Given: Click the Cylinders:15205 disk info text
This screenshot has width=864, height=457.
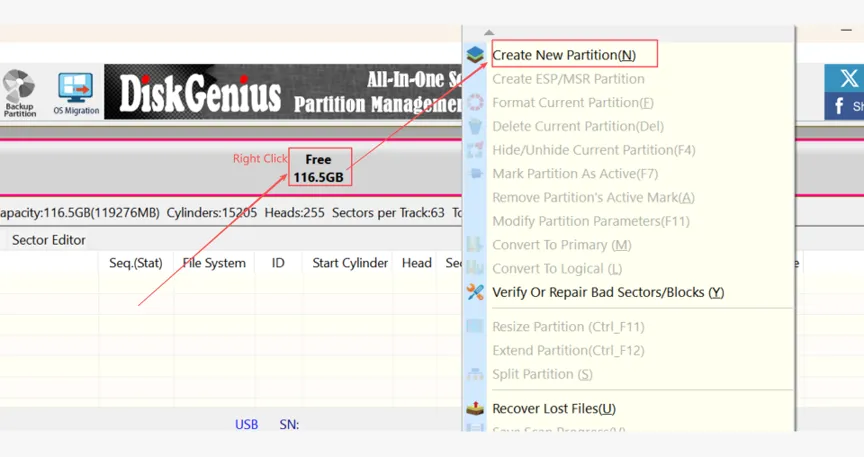Looking at the screenshot, I should [212, 213].
